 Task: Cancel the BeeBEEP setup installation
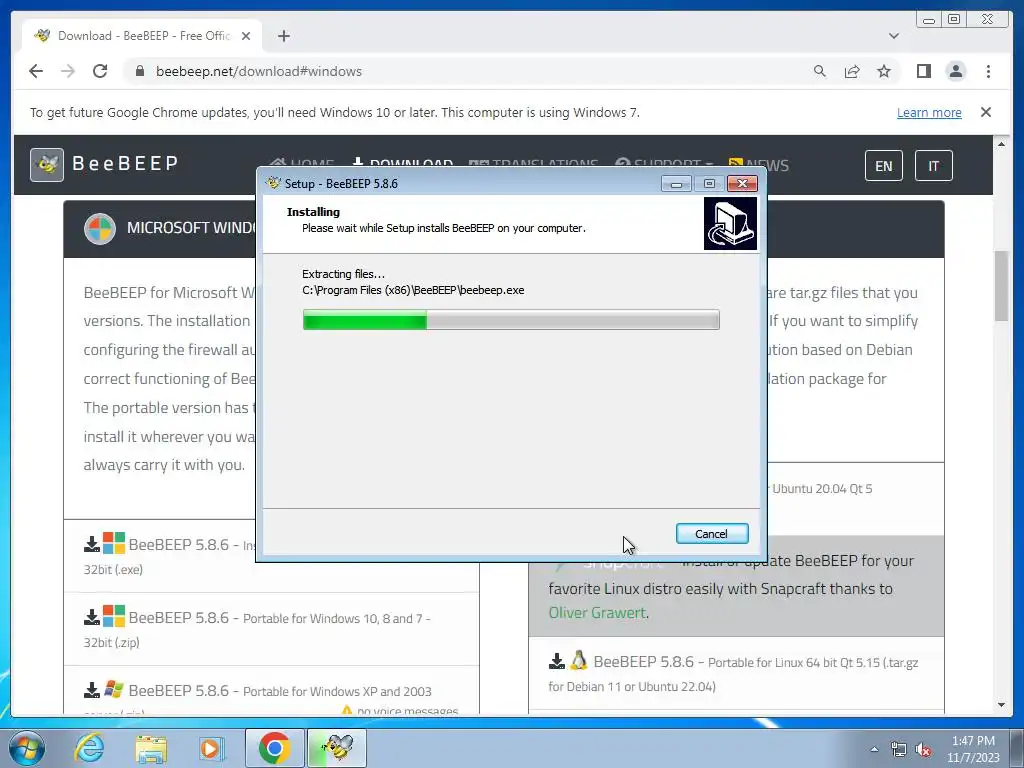[x=712, y=534]
